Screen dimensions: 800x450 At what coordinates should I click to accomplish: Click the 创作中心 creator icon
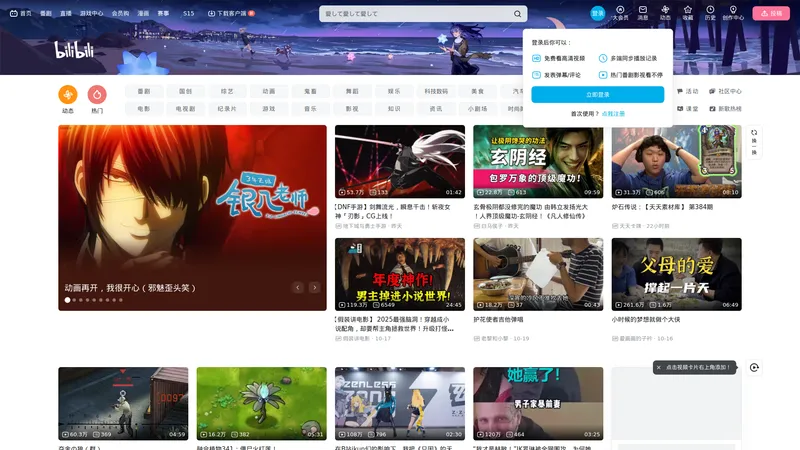point(733,13)
